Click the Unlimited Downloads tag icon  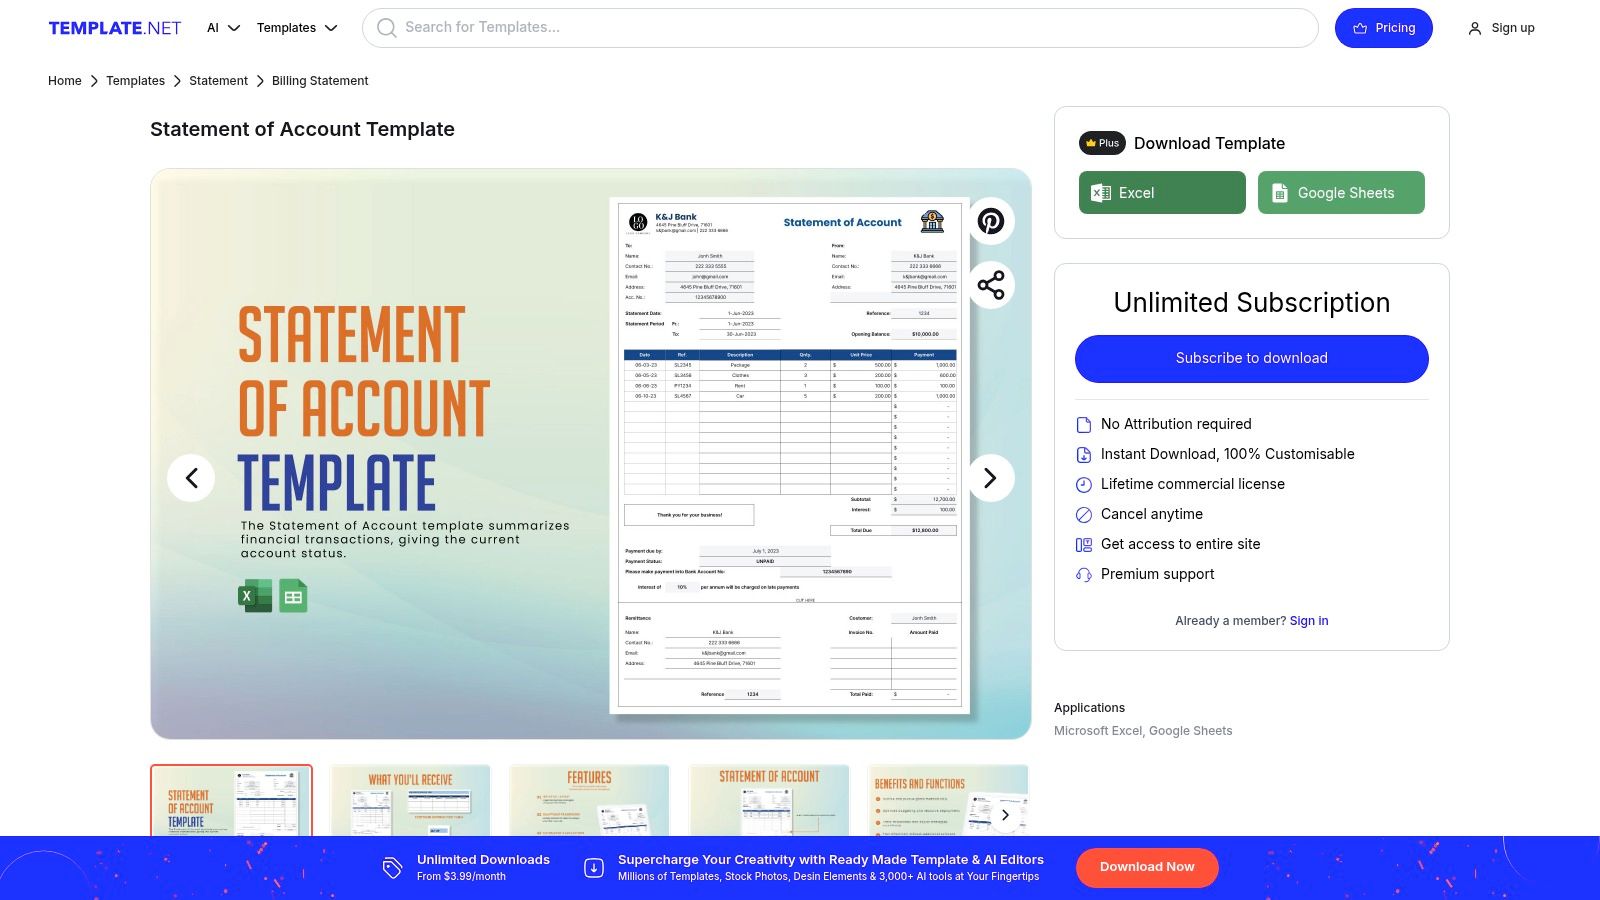tap(392, 868)
